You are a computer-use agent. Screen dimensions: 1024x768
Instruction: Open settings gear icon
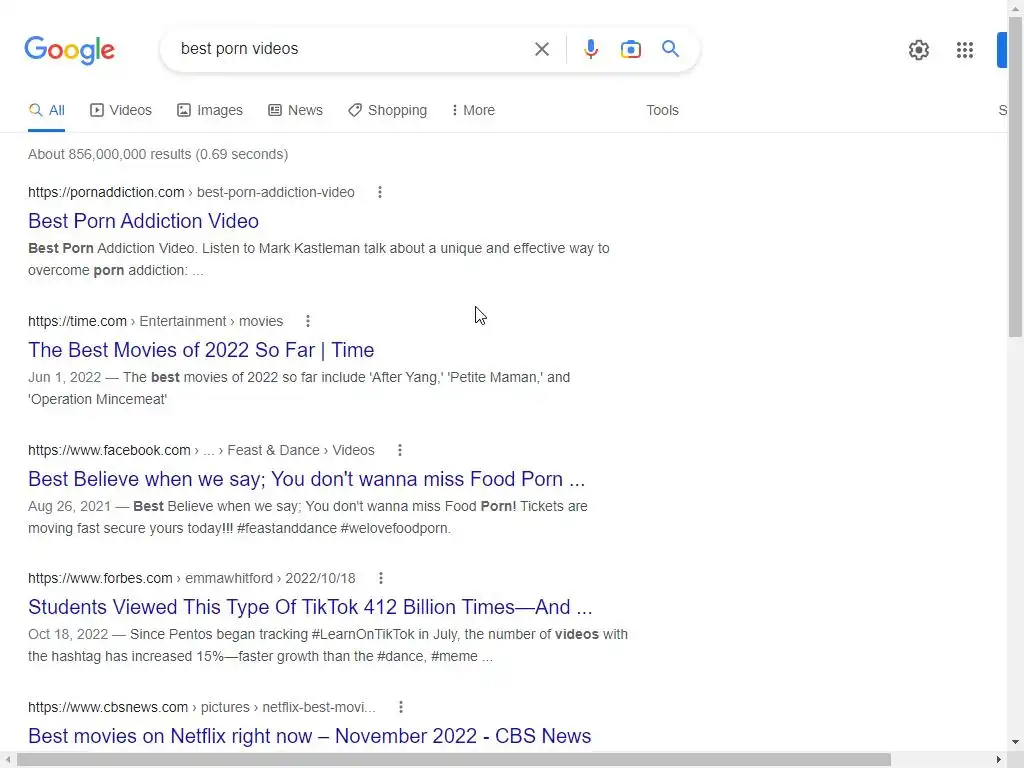[x=918, y=50]
